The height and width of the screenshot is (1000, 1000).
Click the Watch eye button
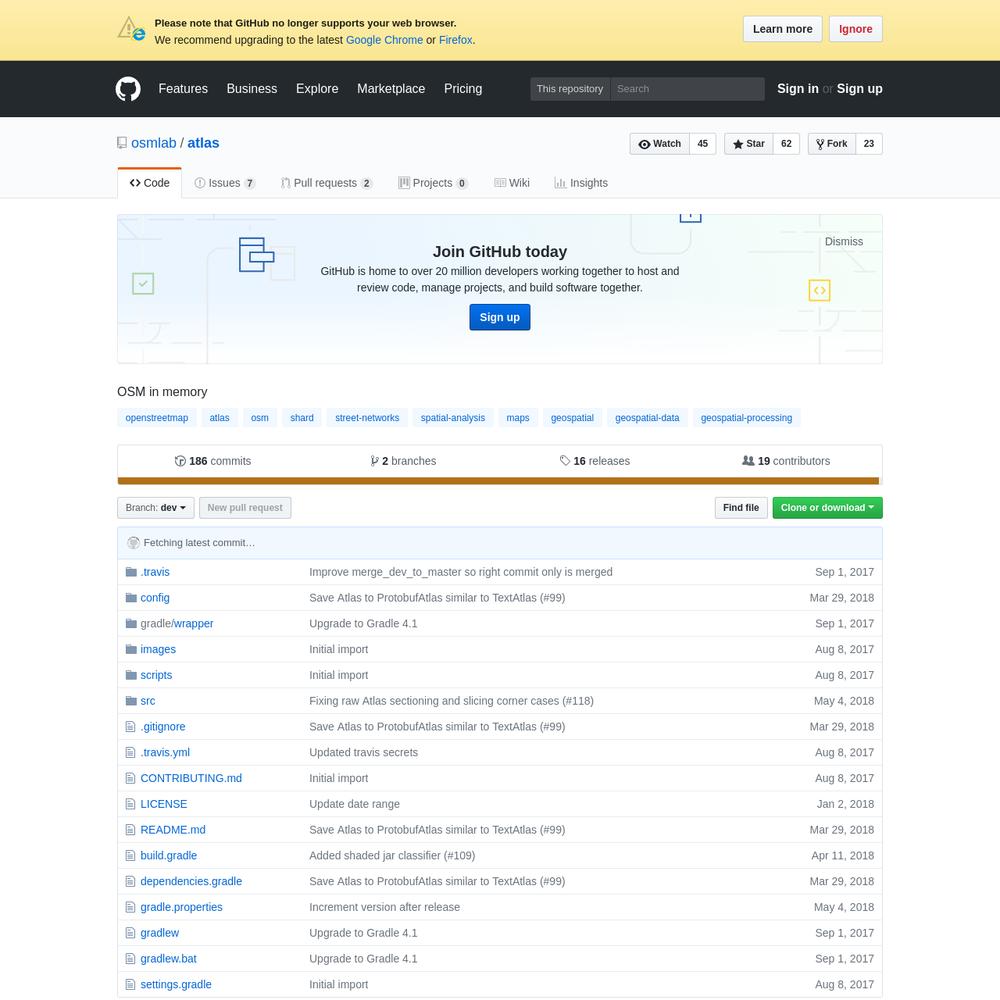[659, 144]
